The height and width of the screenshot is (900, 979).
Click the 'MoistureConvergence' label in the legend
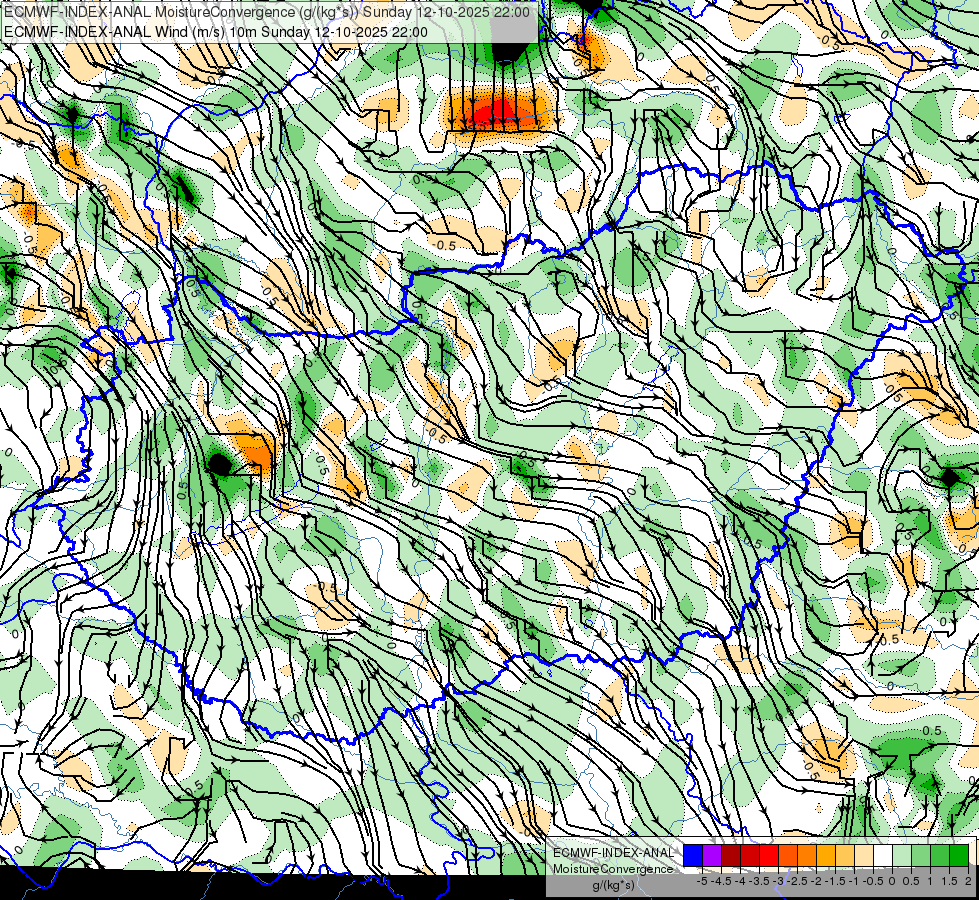coord(613,869)
